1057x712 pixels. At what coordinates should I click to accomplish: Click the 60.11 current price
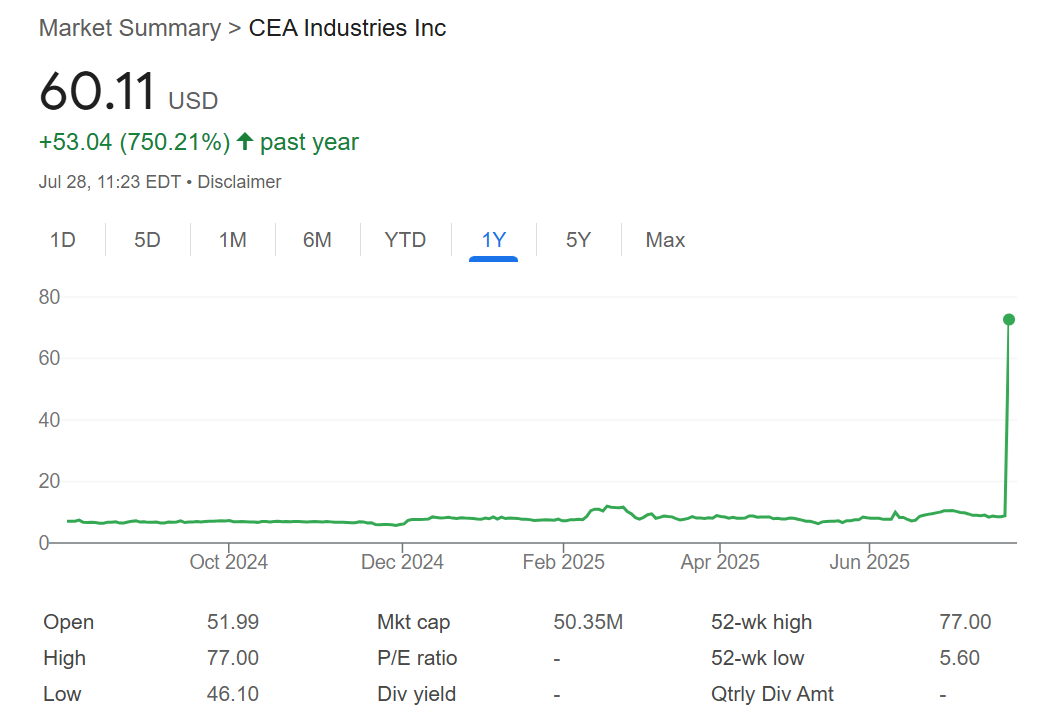97,93
